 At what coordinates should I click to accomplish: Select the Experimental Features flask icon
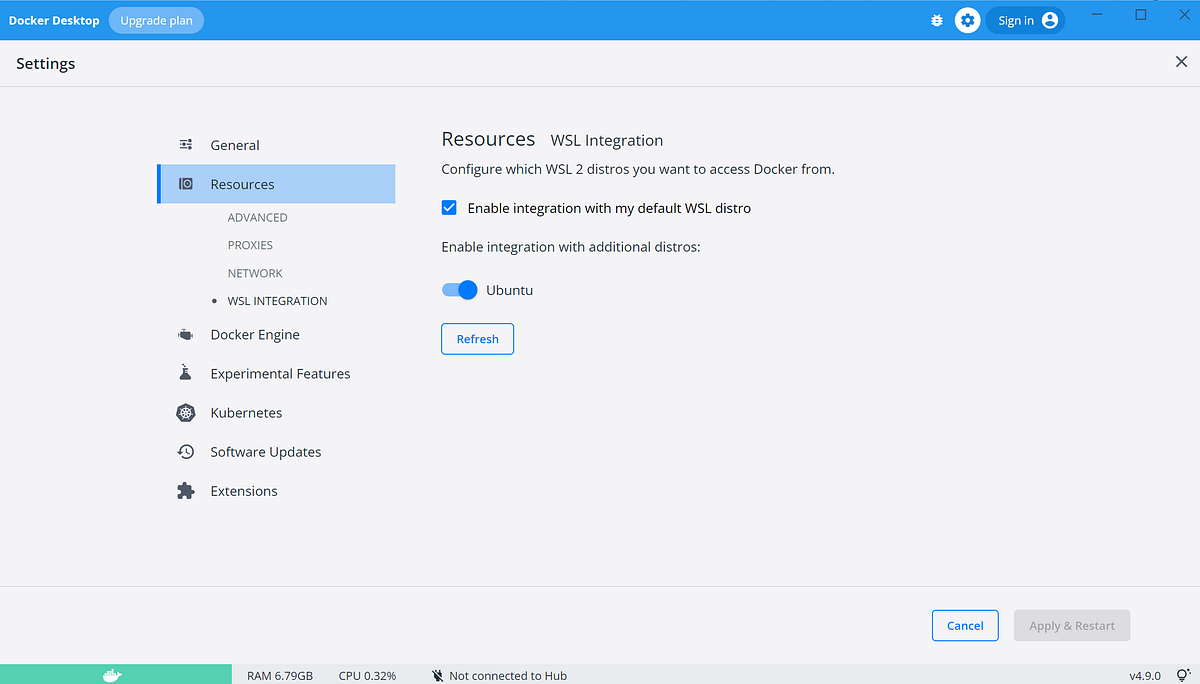click(x=185, y=373)
